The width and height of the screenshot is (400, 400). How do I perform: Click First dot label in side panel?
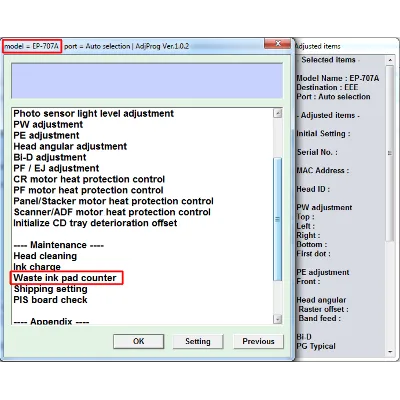point(313,254)
